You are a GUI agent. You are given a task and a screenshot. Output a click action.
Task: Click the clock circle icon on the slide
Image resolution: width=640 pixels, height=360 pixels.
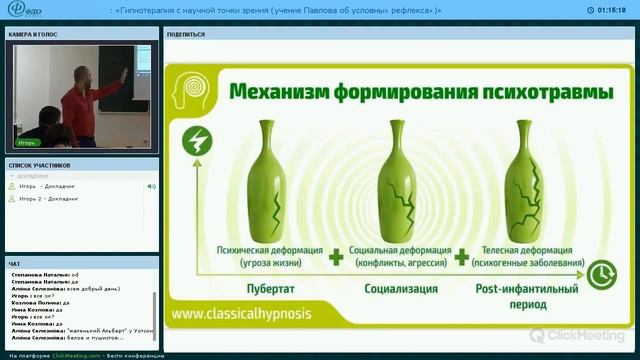(x=602, y=275)
